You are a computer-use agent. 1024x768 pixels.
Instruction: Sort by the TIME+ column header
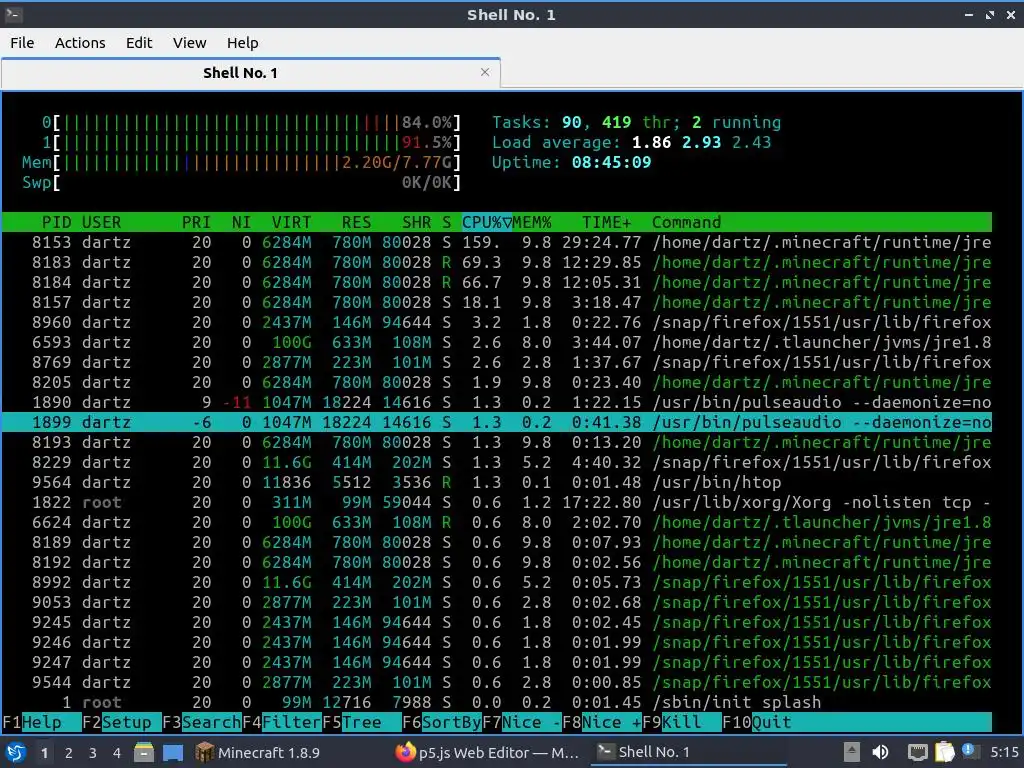tap(607, 222)
